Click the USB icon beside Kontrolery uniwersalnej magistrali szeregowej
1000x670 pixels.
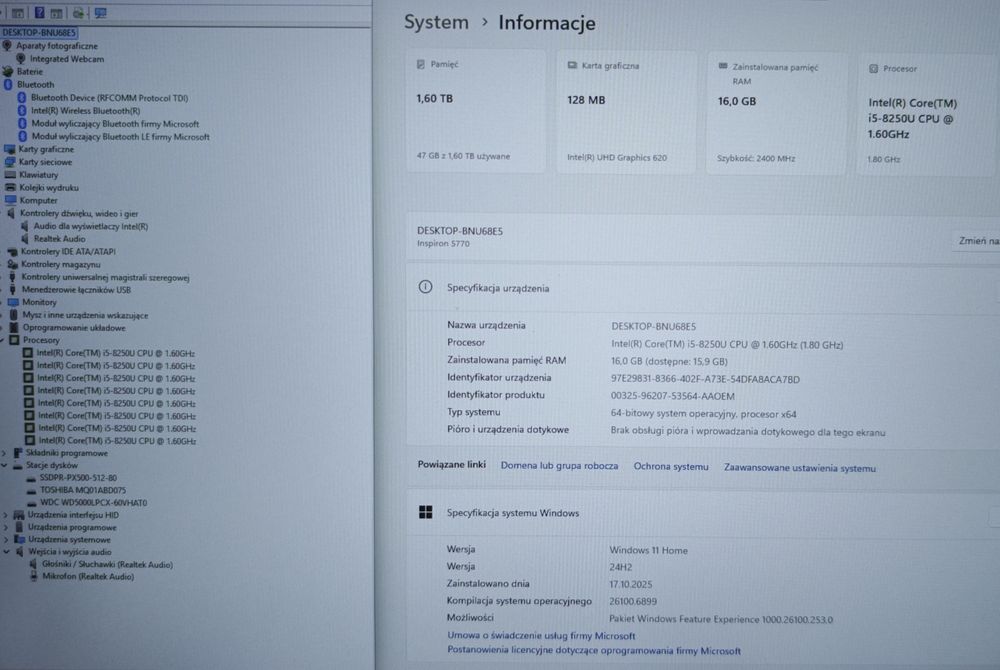pos(12,277)
